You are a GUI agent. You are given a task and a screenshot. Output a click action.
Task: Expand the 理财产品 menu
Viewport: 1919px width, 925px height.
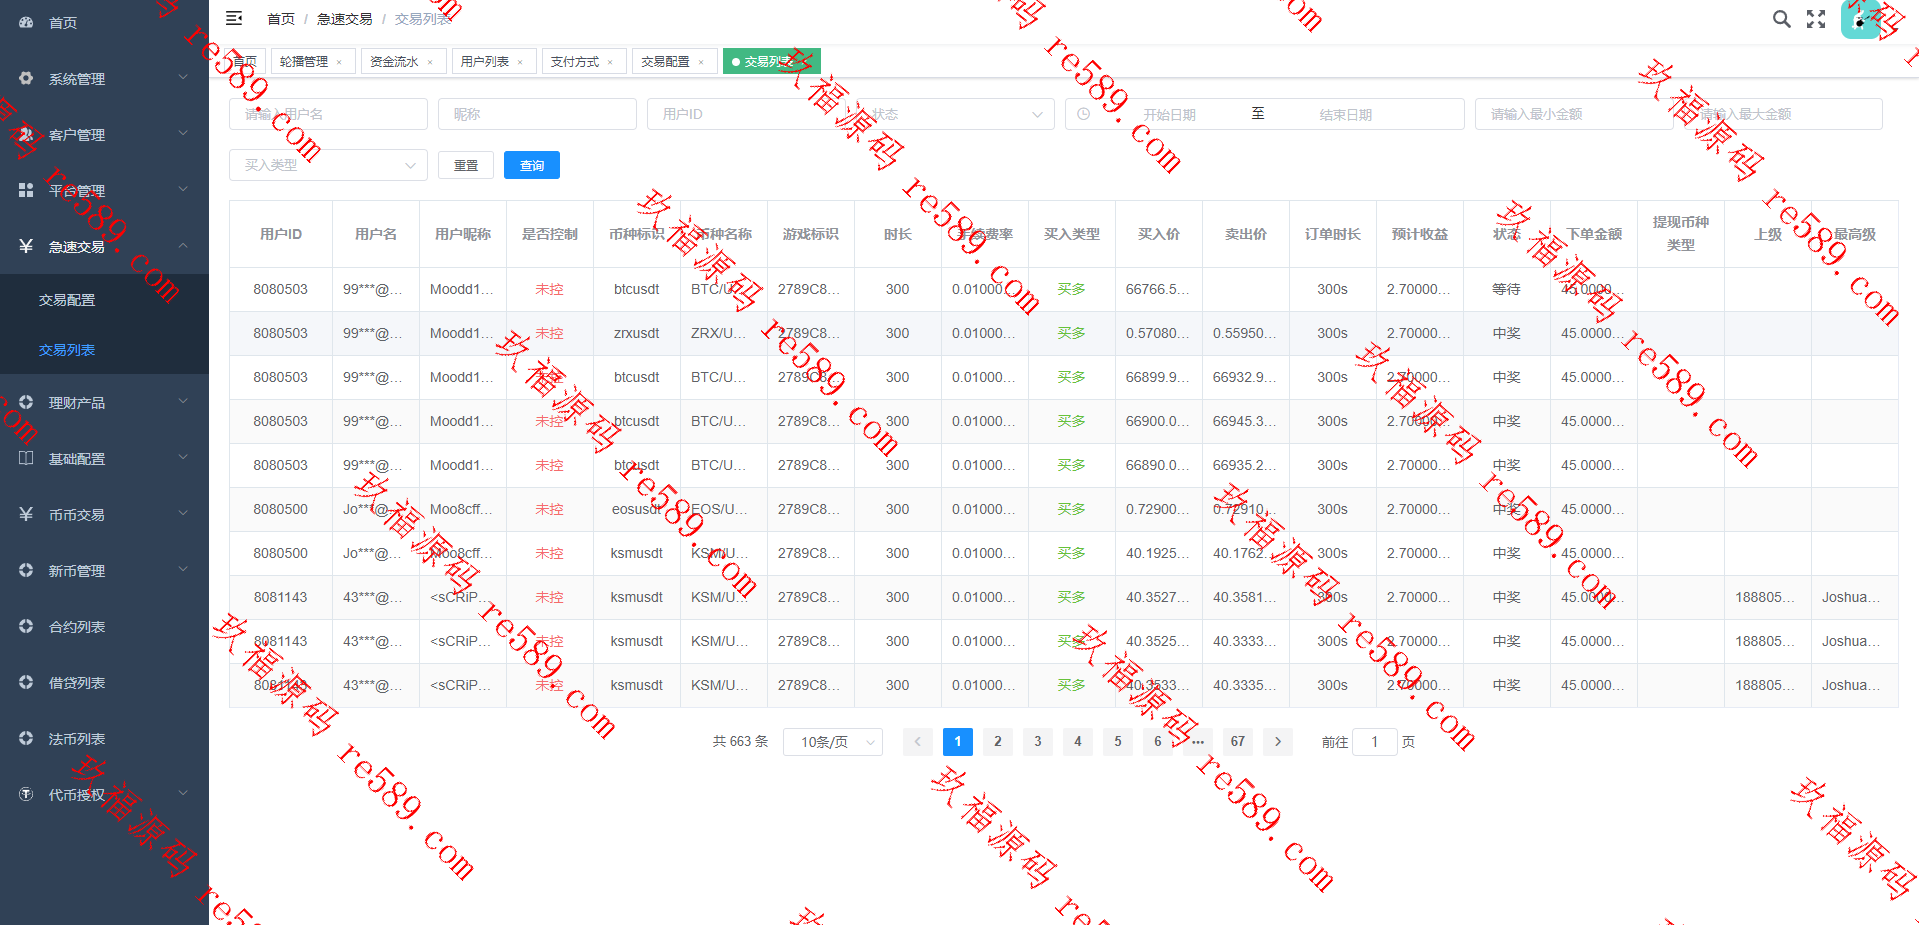coord(183,401)
